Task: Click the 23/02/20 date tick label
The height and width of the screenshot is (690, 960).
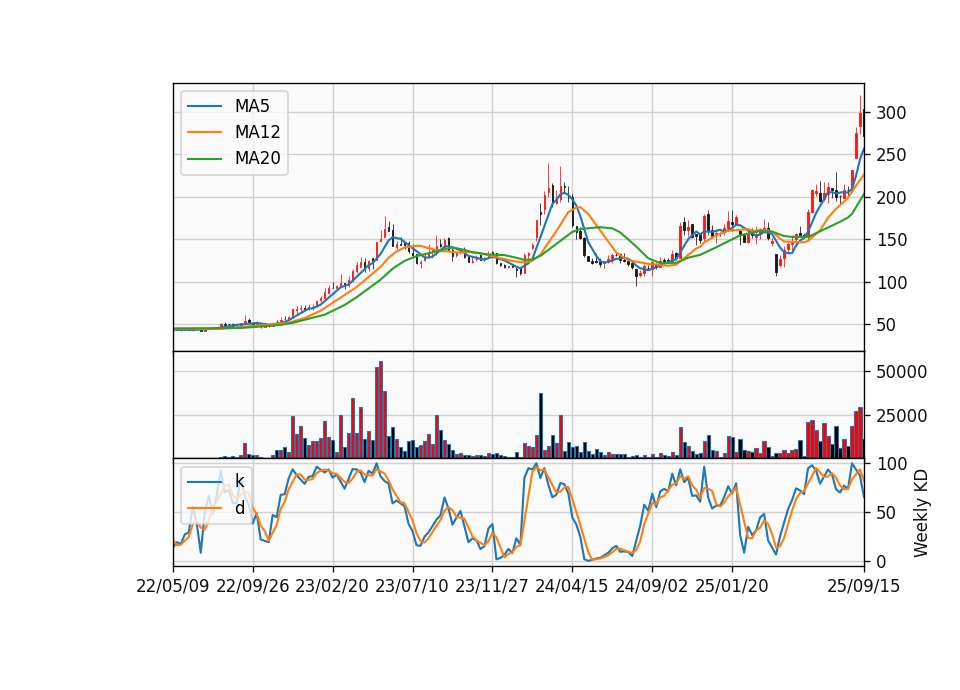Action: pos(332,586)
